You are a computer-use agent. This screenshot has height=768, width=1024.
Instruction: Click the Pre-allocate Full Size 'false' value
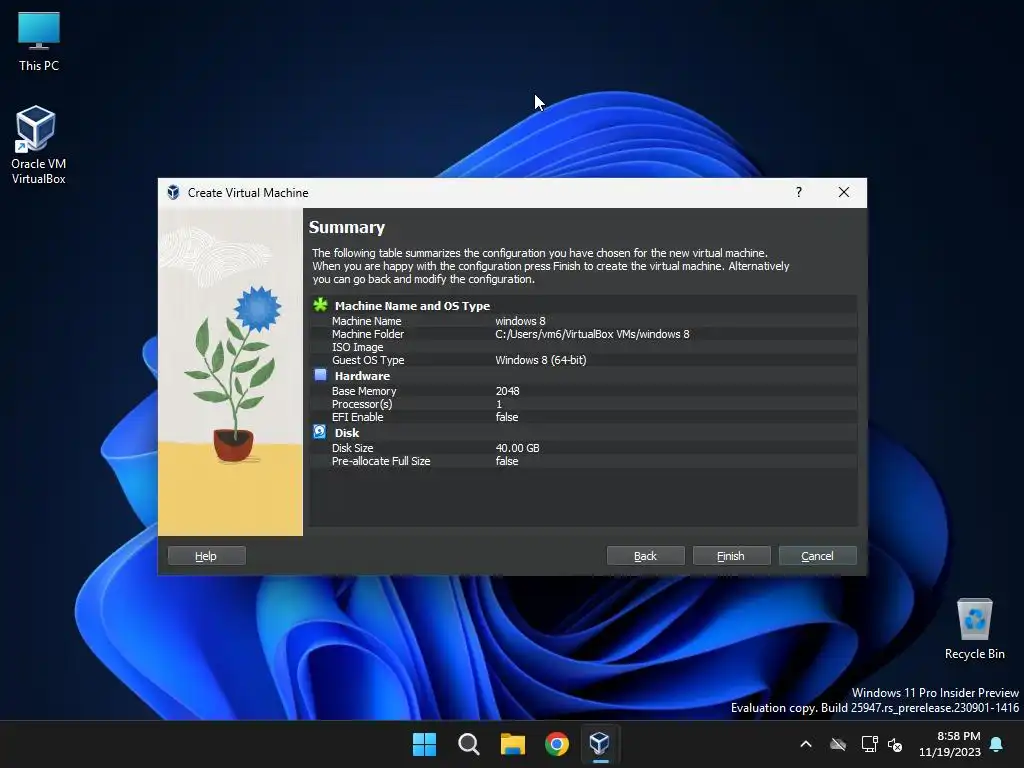(x=507, y=461)
